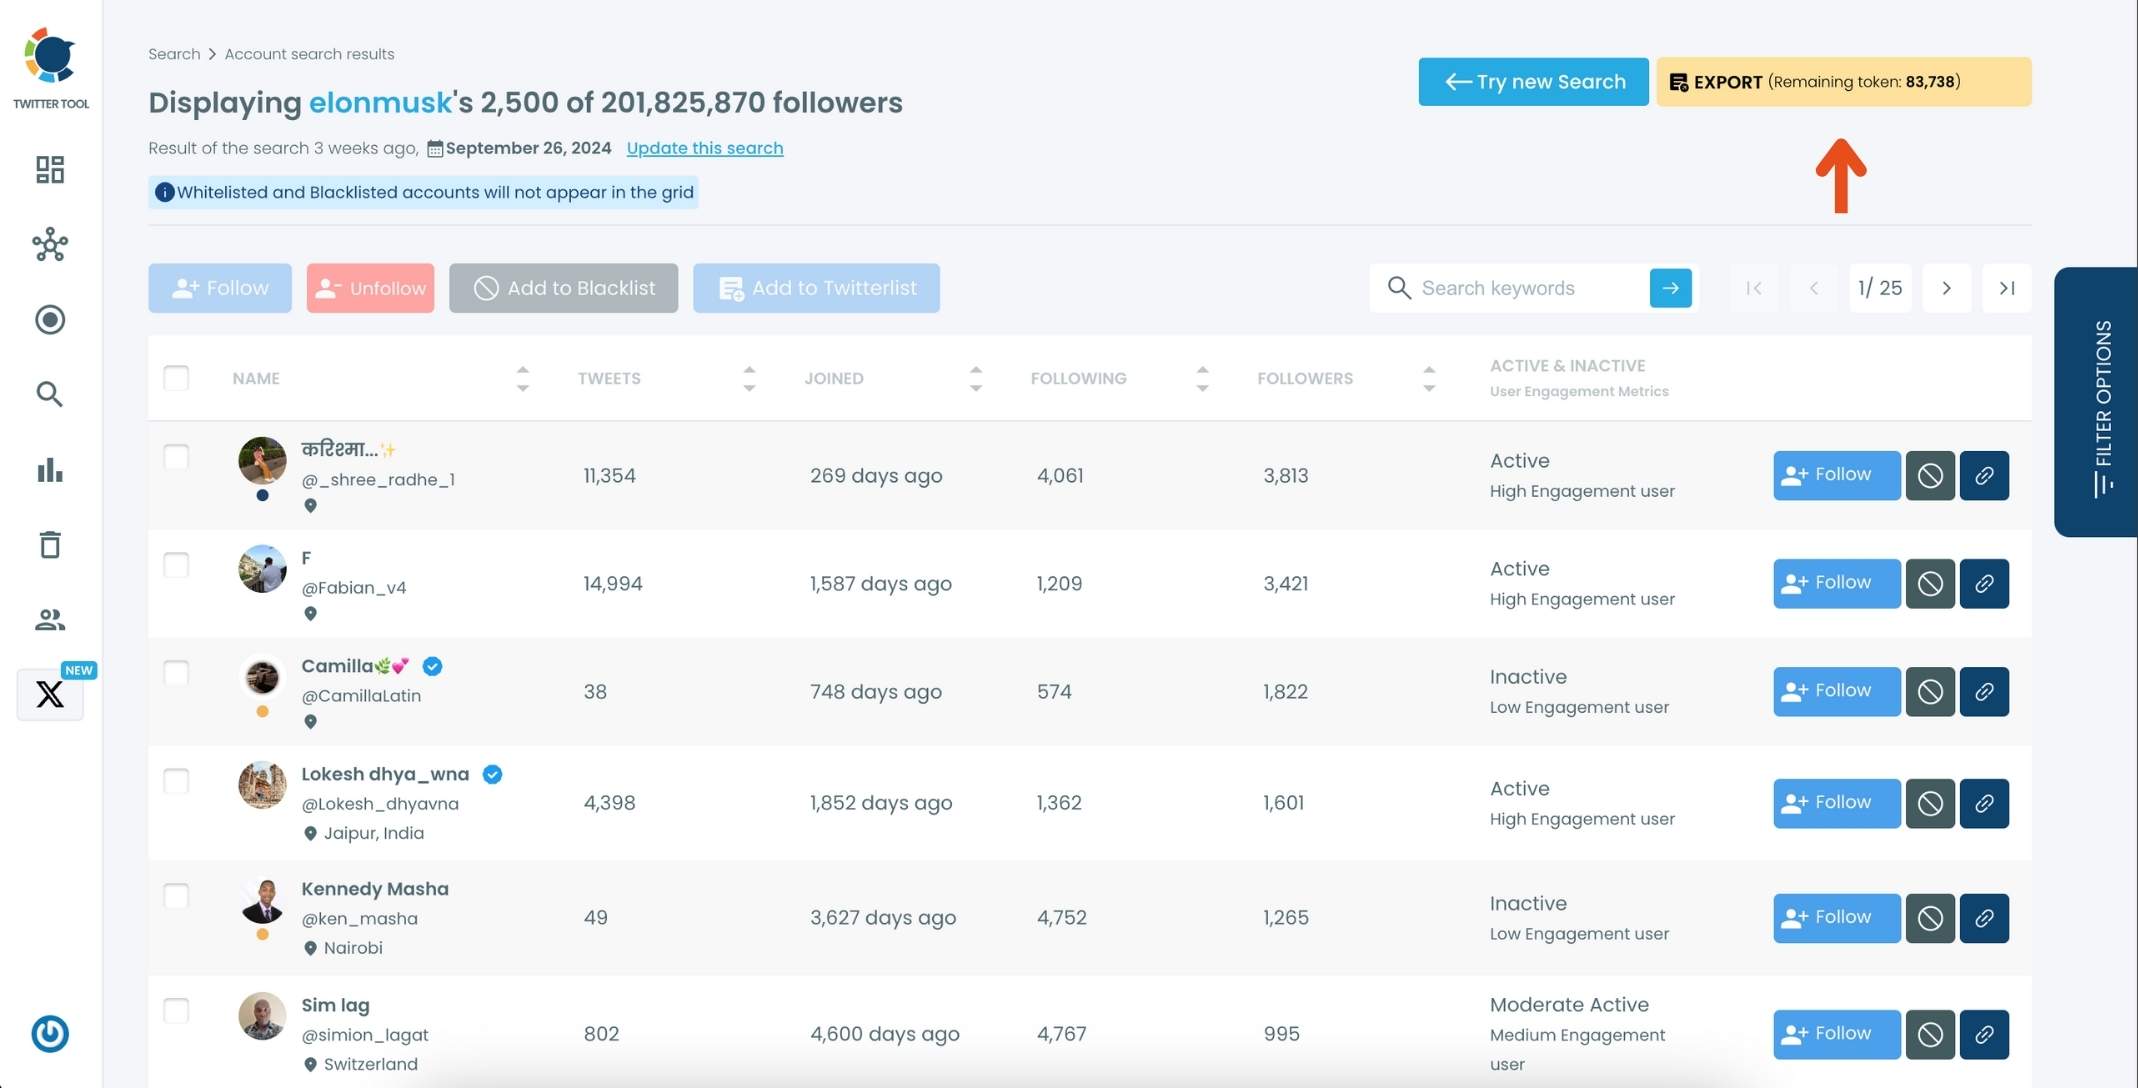Click Add to Twitterlist button
This screenshot has width=2138, height=1088.
(817, 287)
